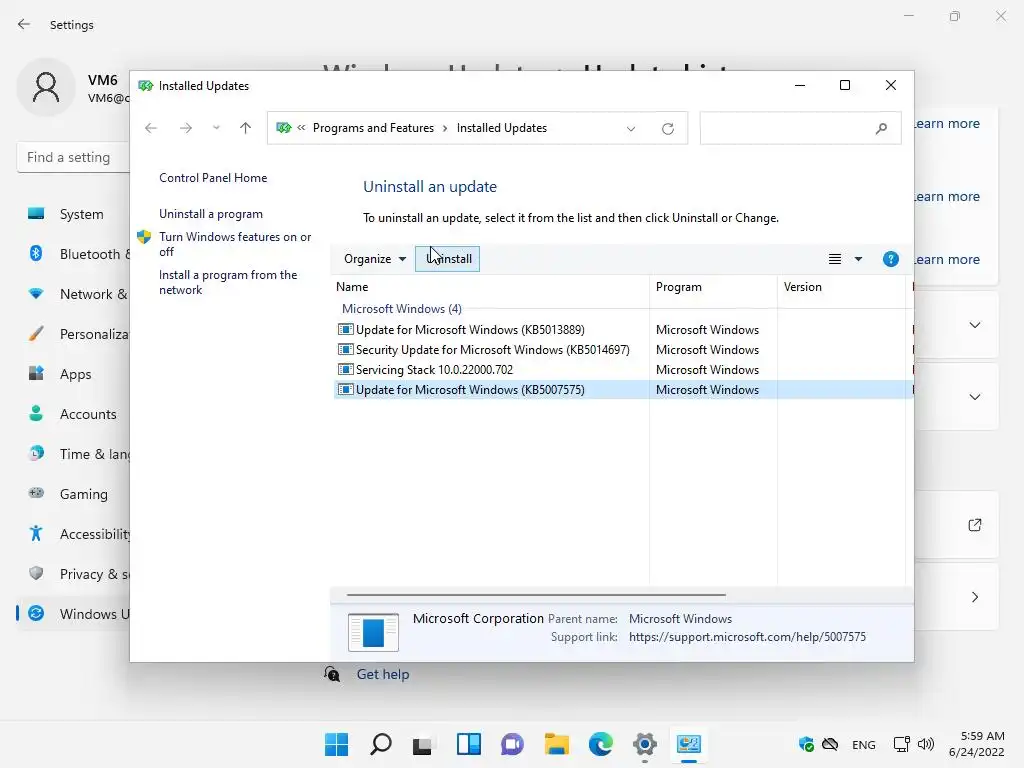Go up one level arrow
This screenshot has height=768, width=1024.
(246, 128)
